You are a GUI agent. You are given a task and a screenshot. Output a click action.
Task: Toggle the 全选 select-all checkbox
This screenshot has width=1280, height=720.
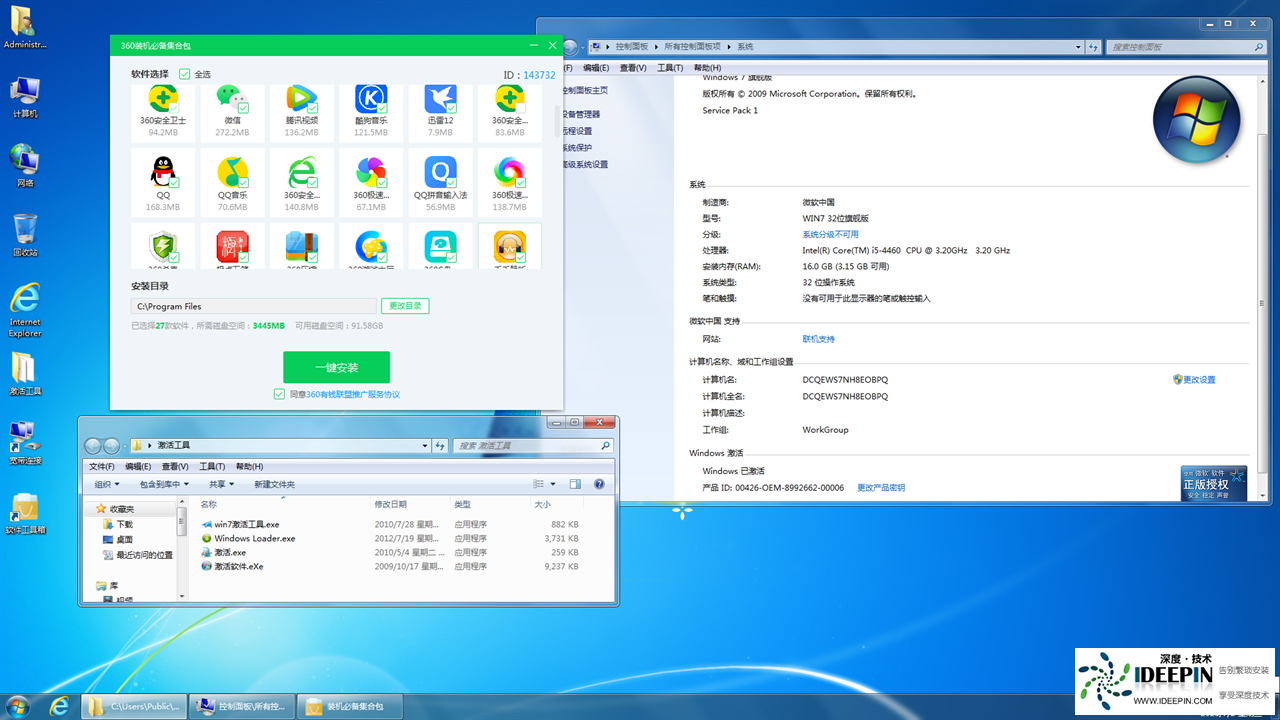pos(185,74)
